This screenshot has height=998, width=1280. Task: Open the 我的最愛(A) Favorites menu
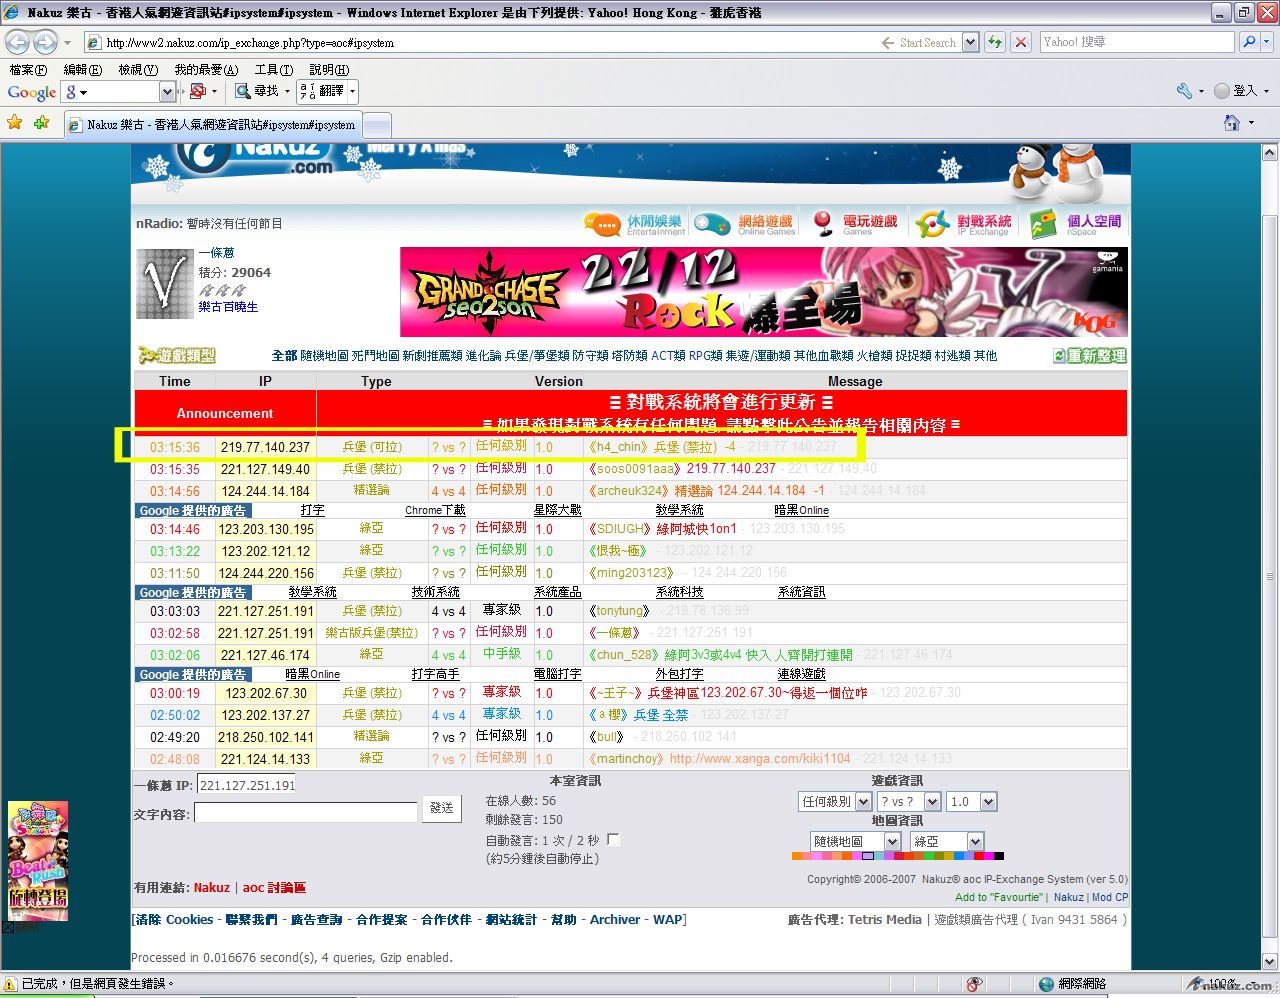click(x=206, y=70)
